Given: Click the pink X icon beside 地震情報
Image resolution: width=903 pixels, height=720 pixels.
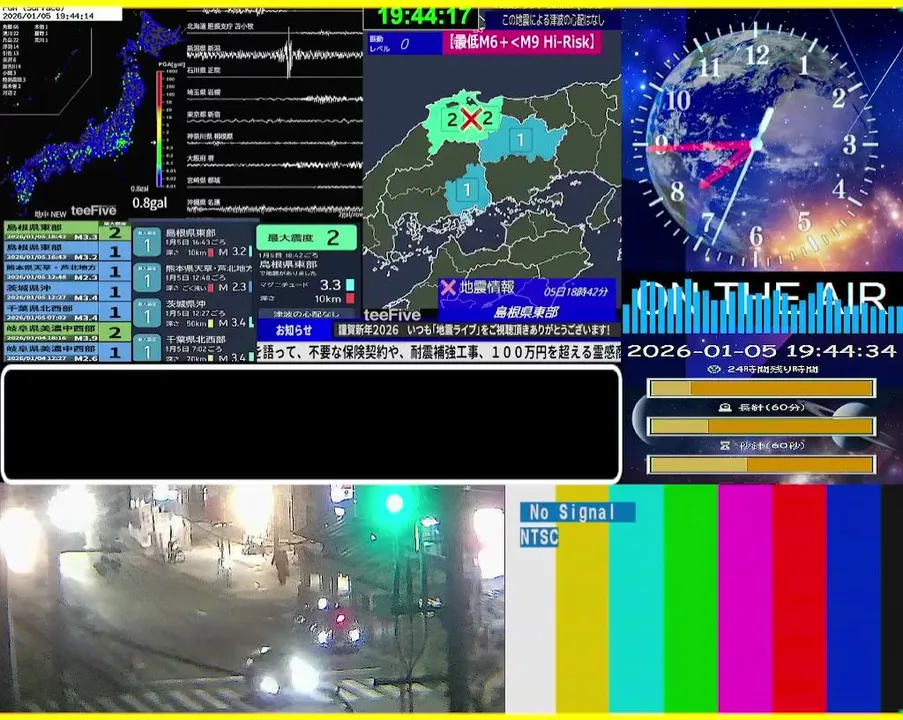Looking at the screenshot, I should pos(448,287).
